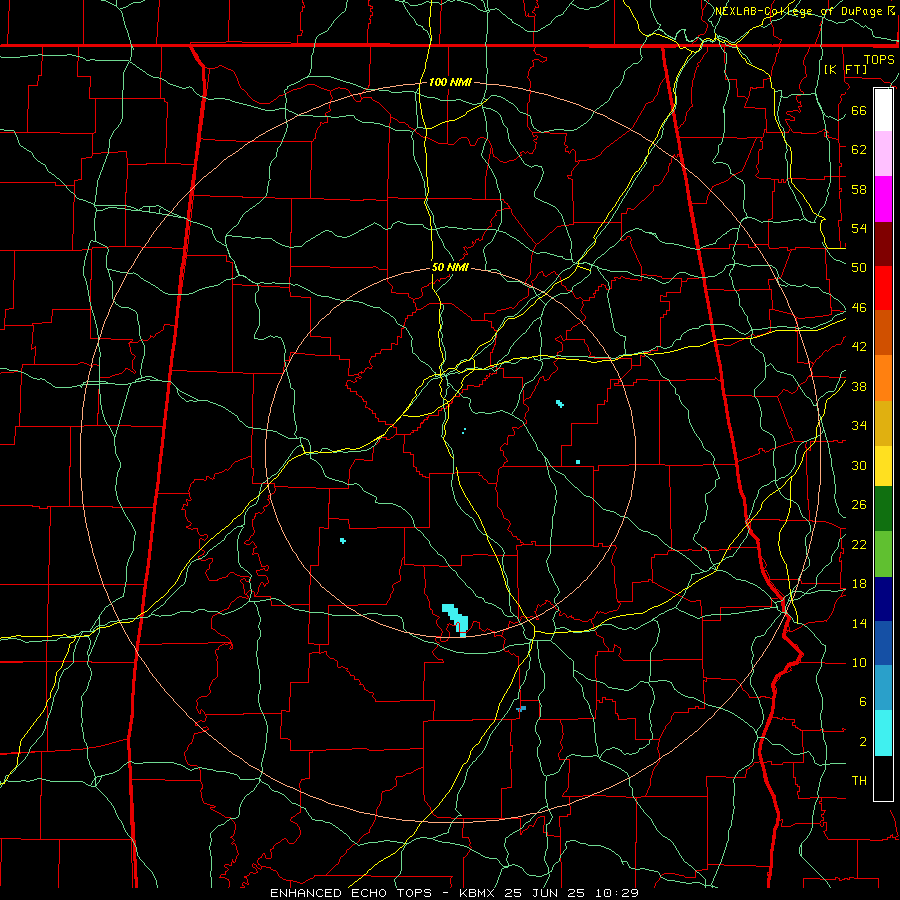This screenshot has height=900, width=900.
Task: Click the "100 NMI" range ring label
Action: [x=449, y=82]
